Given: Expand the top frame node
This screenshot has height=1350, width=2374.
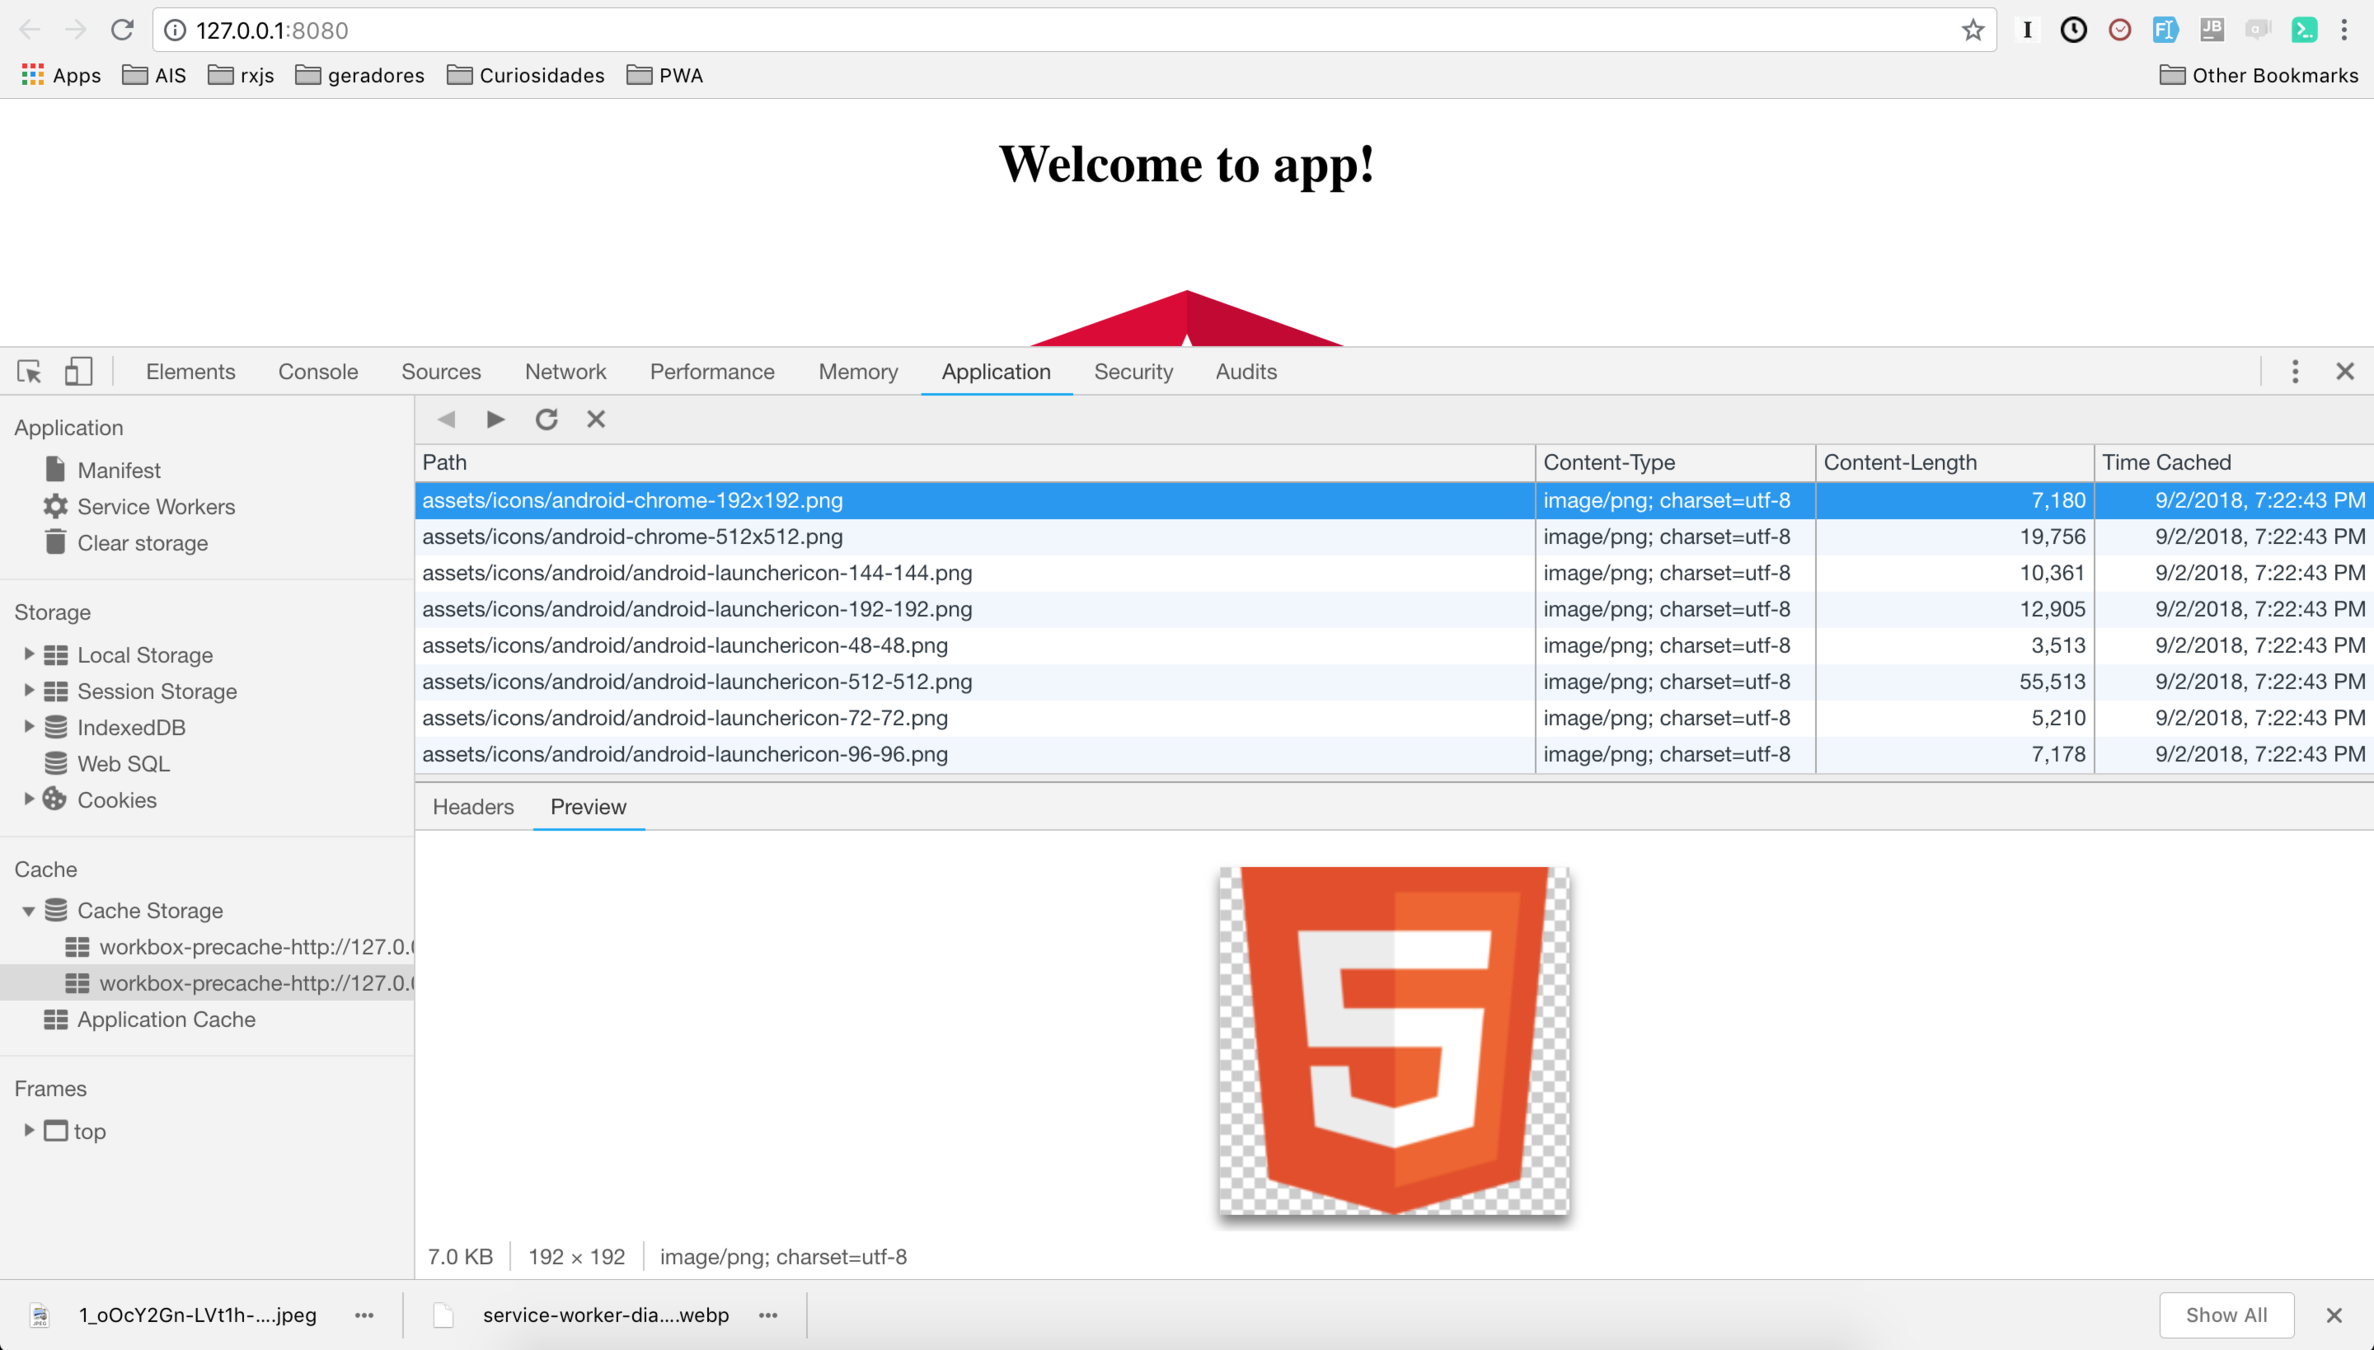Looking at the screenshot, I should click(x=29, y=1131).
